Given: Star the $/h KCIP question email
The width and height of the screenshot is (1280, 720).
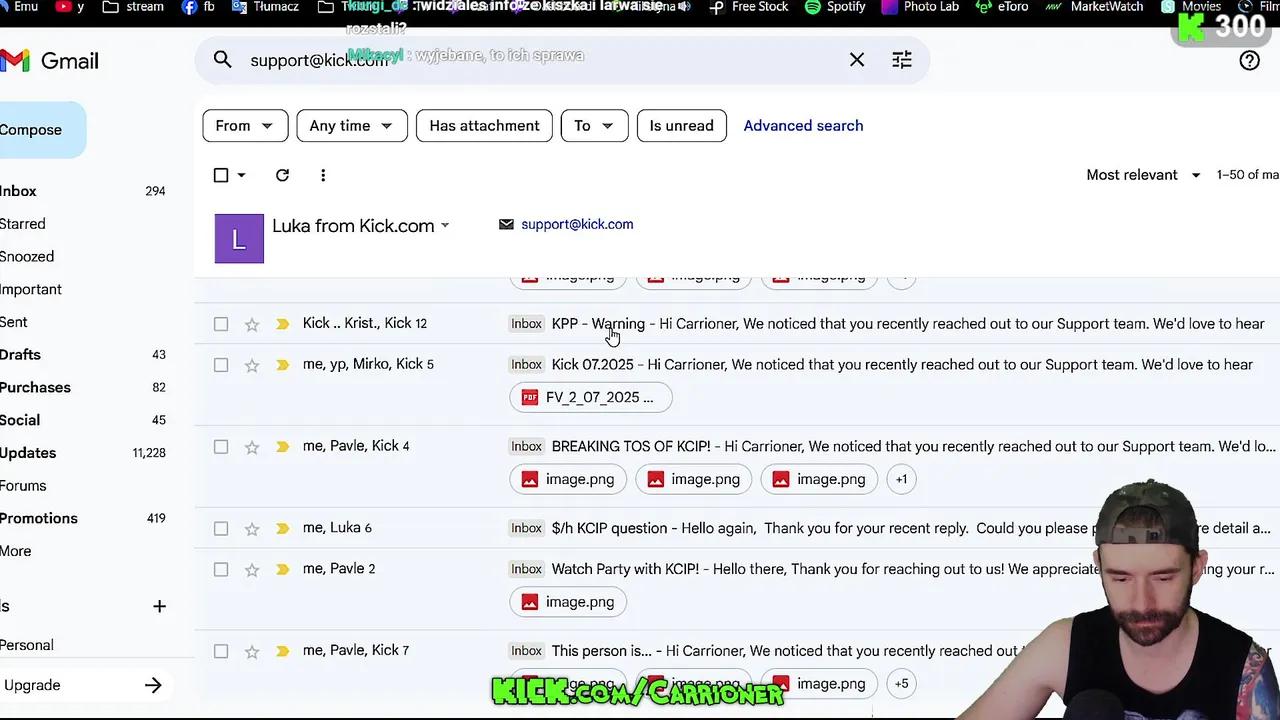Looking at the screenshot, I should coord(252,528).
